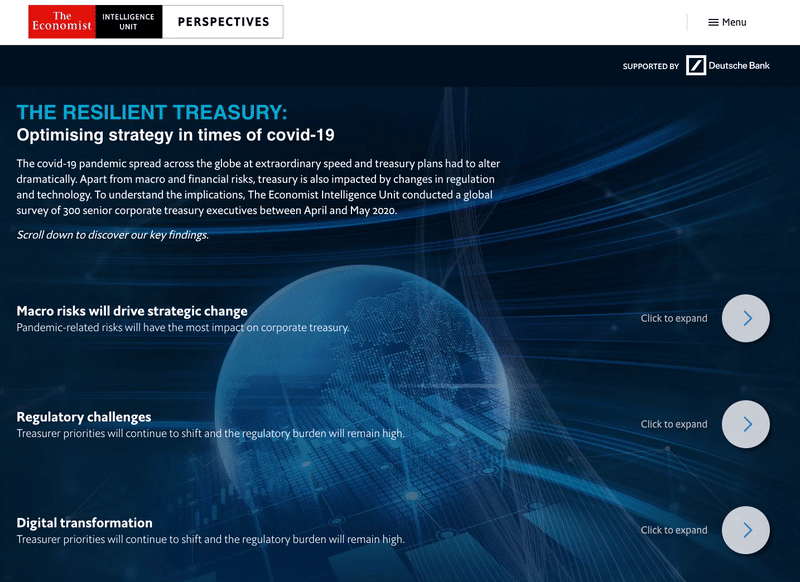Image resolution: width=800 pixels, height=582 pixels.
Task: Select the 'Digital transformation' heading
Action: coord(84,523)
